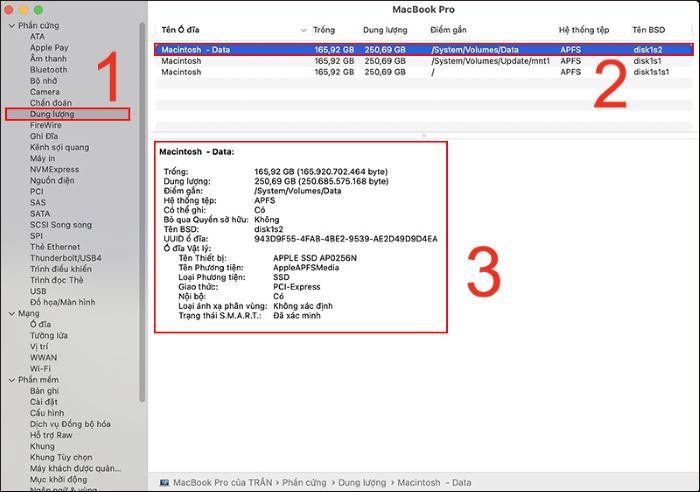The width and height of the screenshot is (700, 492).
Task: Open NVMExpress in the sidebar
Action: click(x=54, y=170)
